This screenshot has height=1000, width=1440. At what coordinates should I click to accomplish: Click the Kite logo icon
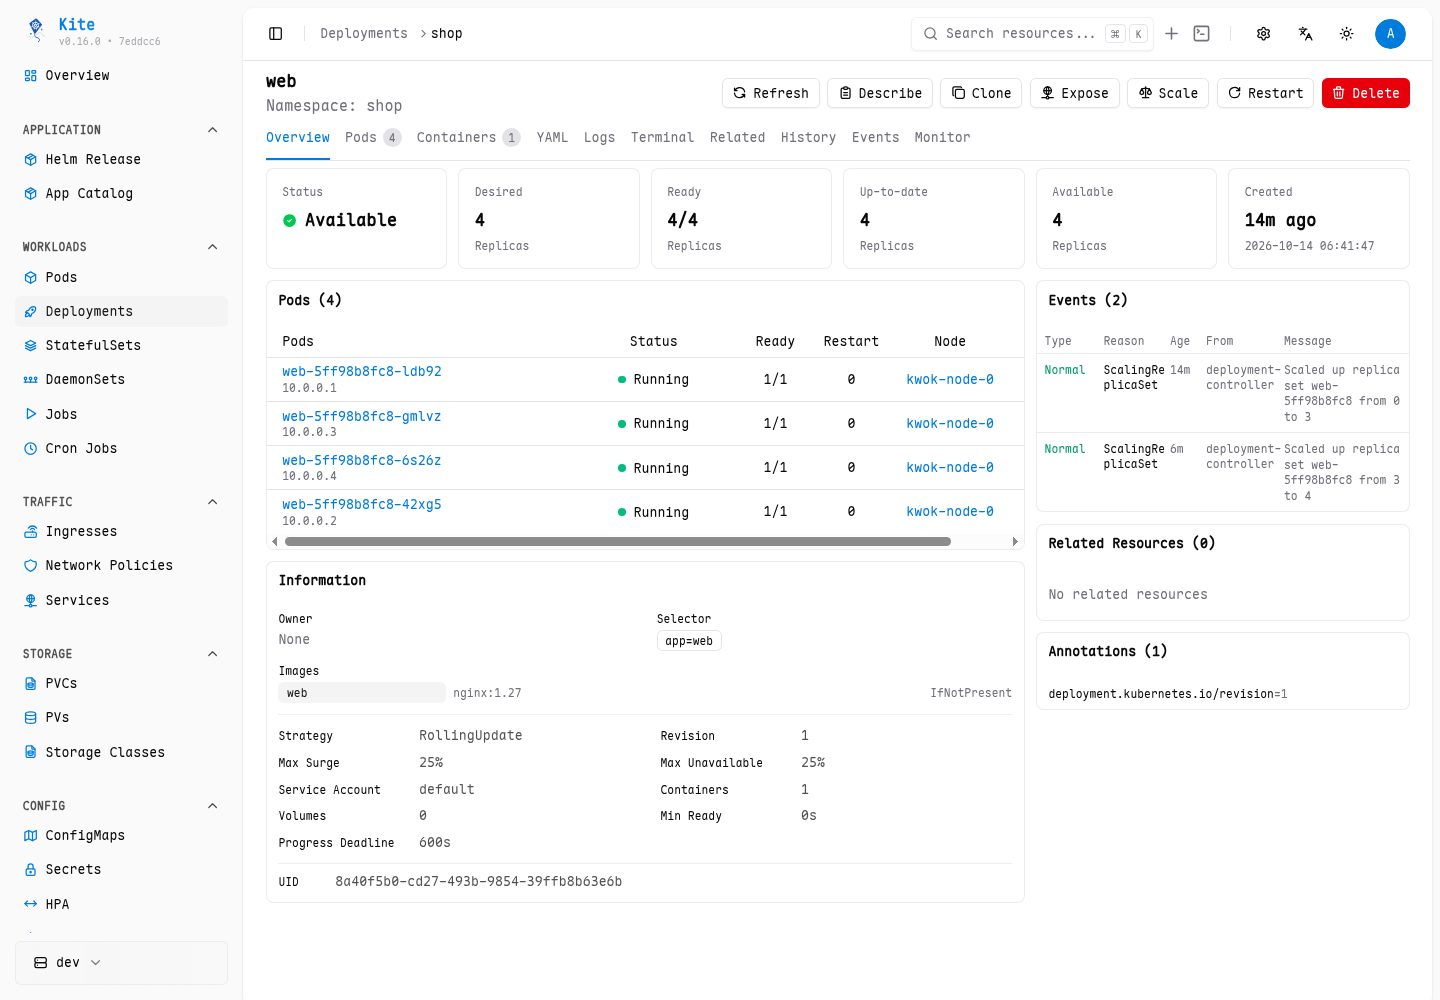(x=36, y=31)
